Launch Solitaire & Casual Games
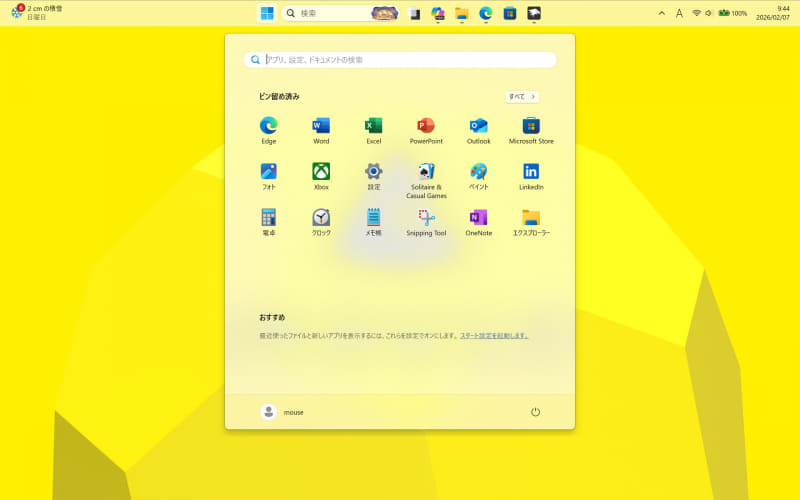The image size is (800, 500). coord(426,181)
